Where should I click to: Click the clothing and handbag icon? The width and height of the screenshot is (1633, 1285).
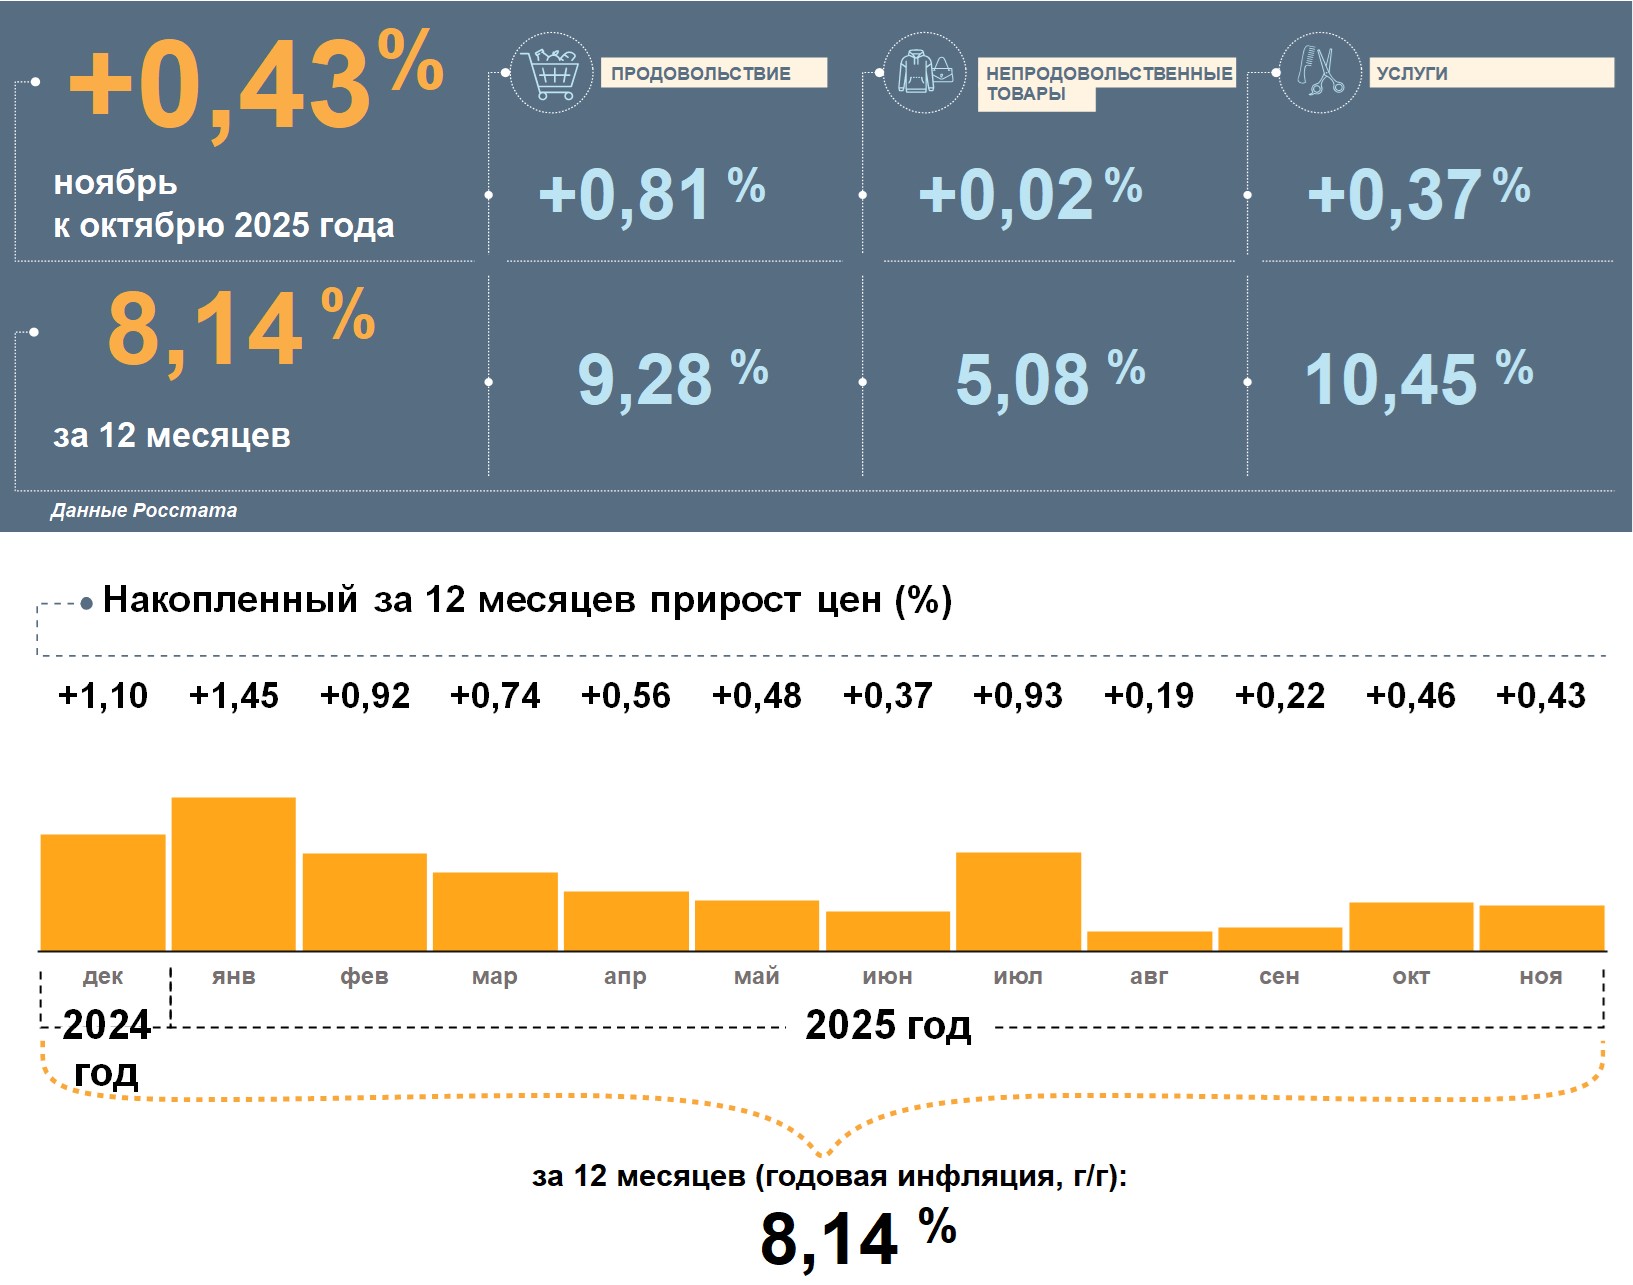[925, 73]
